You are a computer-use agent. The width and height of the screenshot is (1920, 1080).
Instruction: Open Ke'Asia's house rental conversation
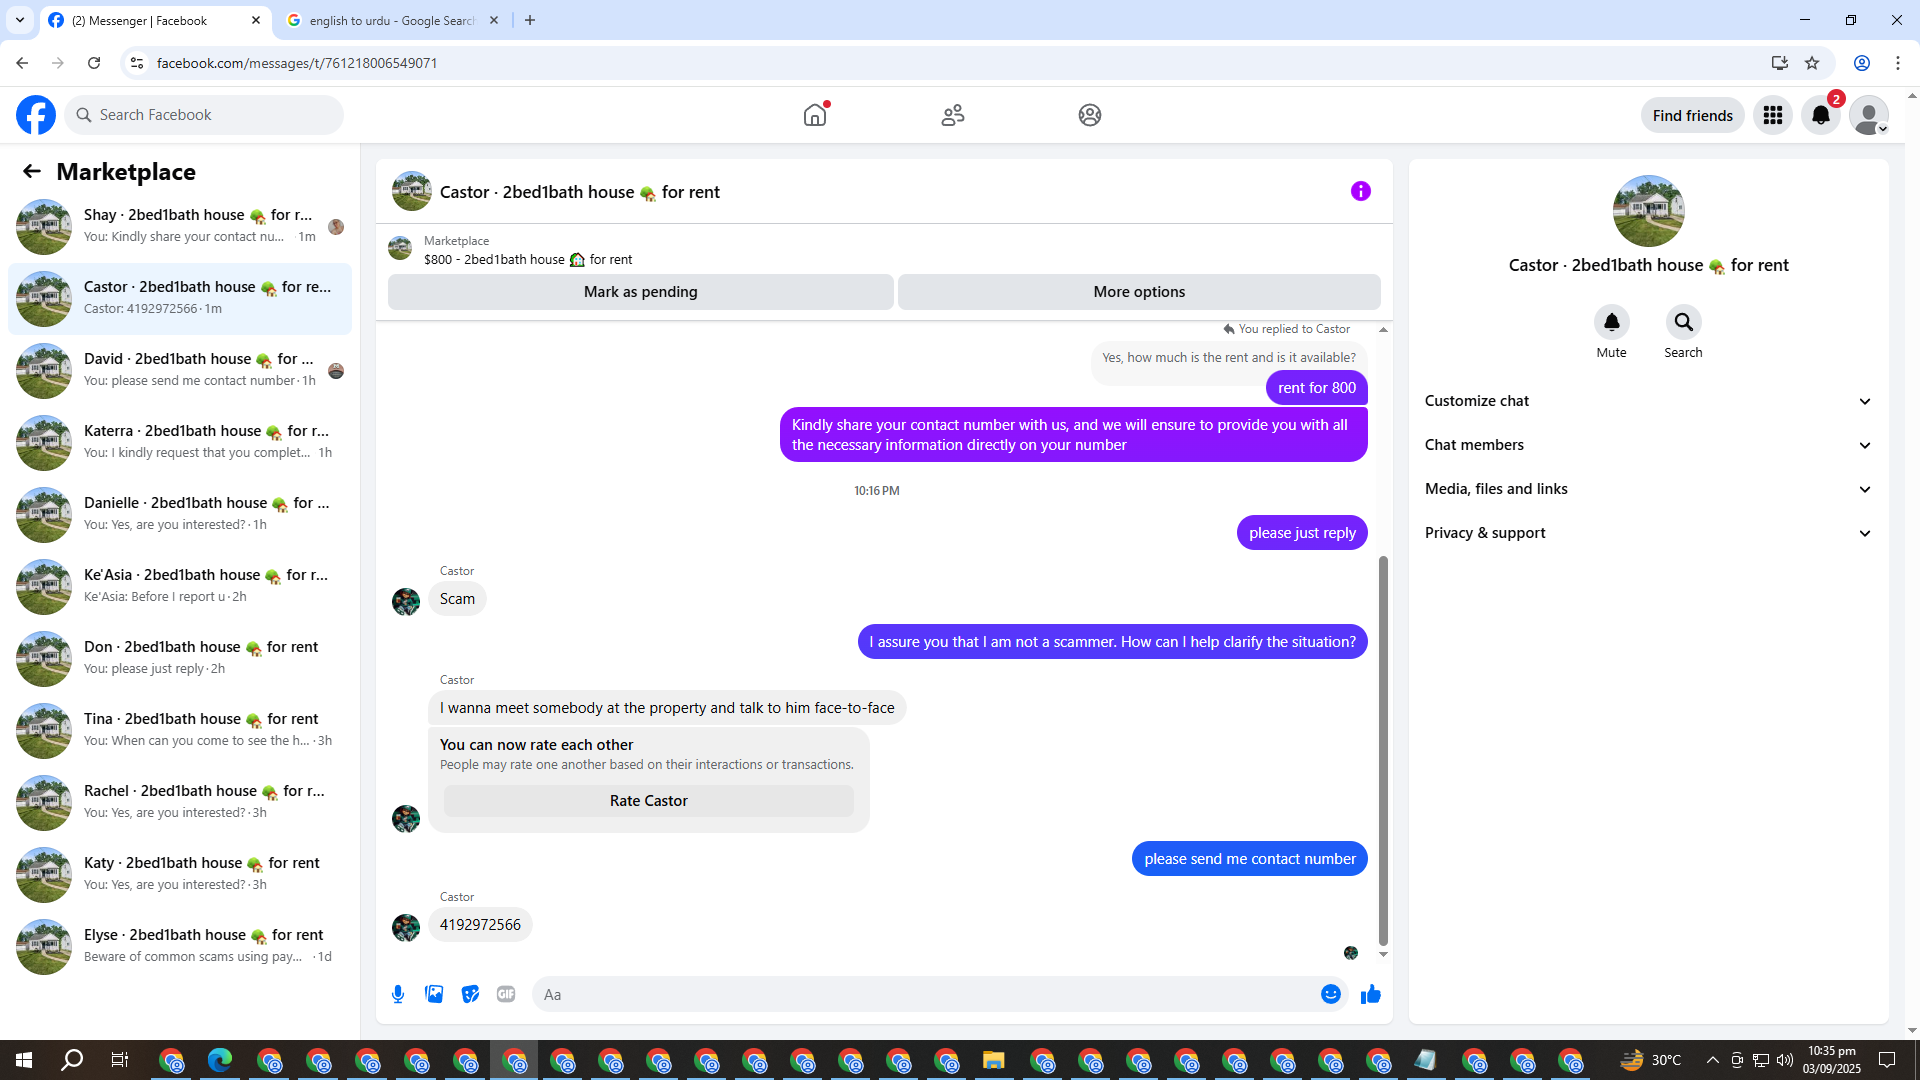[180, 586]
